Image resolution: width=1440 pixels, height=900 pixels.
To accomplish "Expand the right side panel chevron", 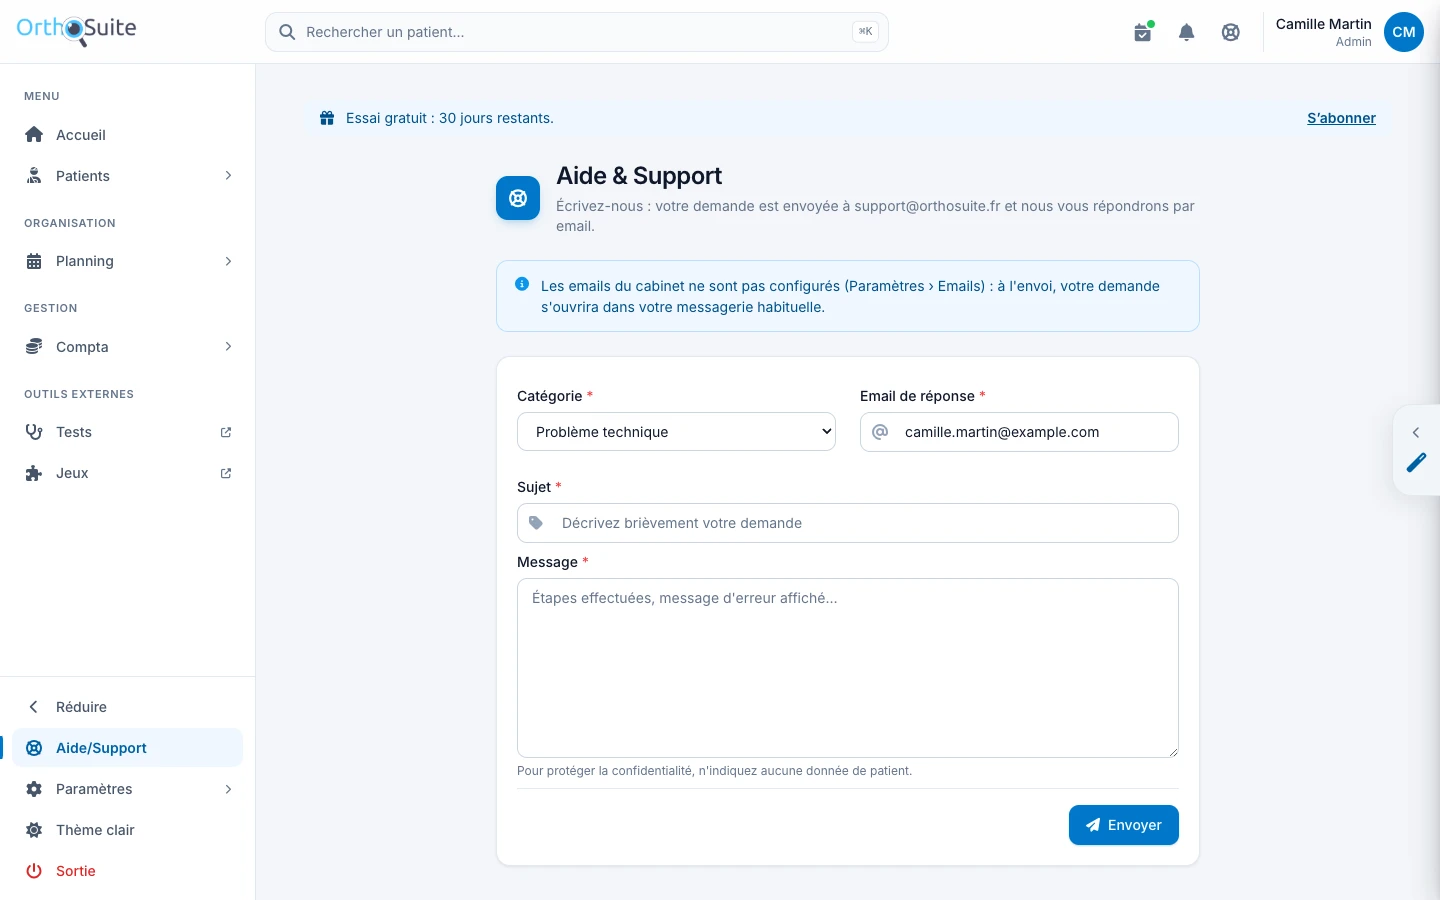I will pyautogui.click(x=1416, y=433).
